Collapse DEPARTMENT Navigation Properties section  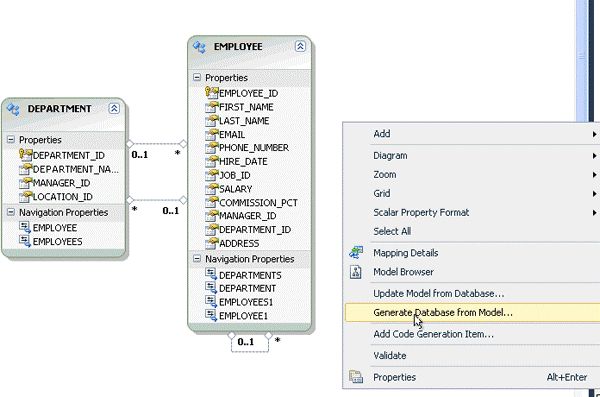tap(11, 212)
